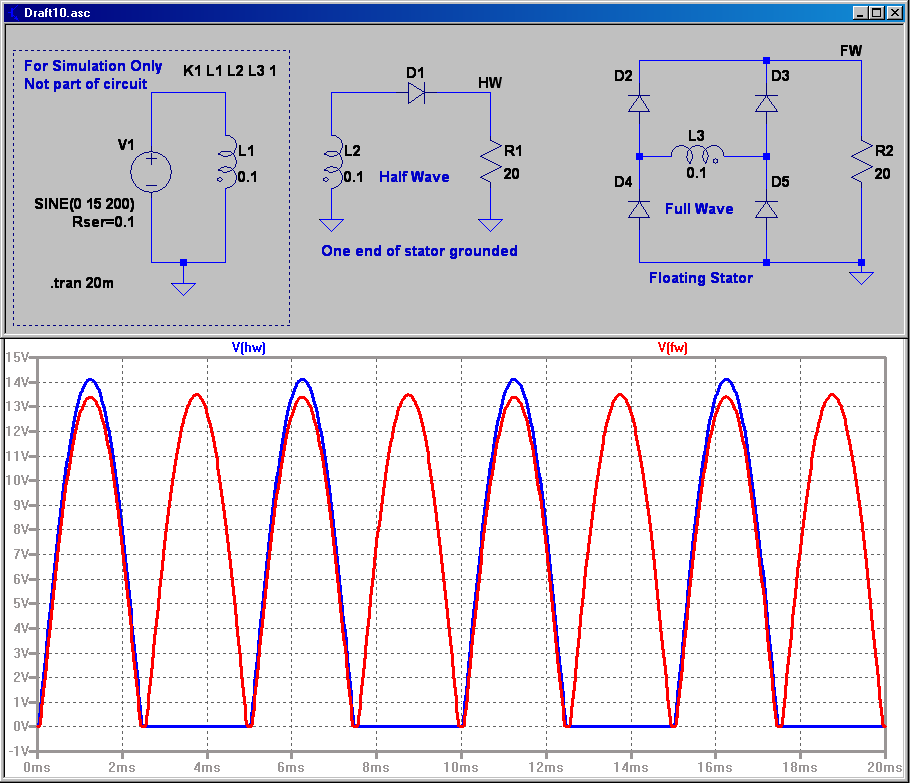910x783 pixels.
Task: Click the R1 resistor symbol
Action: click(x=491, y=161)
